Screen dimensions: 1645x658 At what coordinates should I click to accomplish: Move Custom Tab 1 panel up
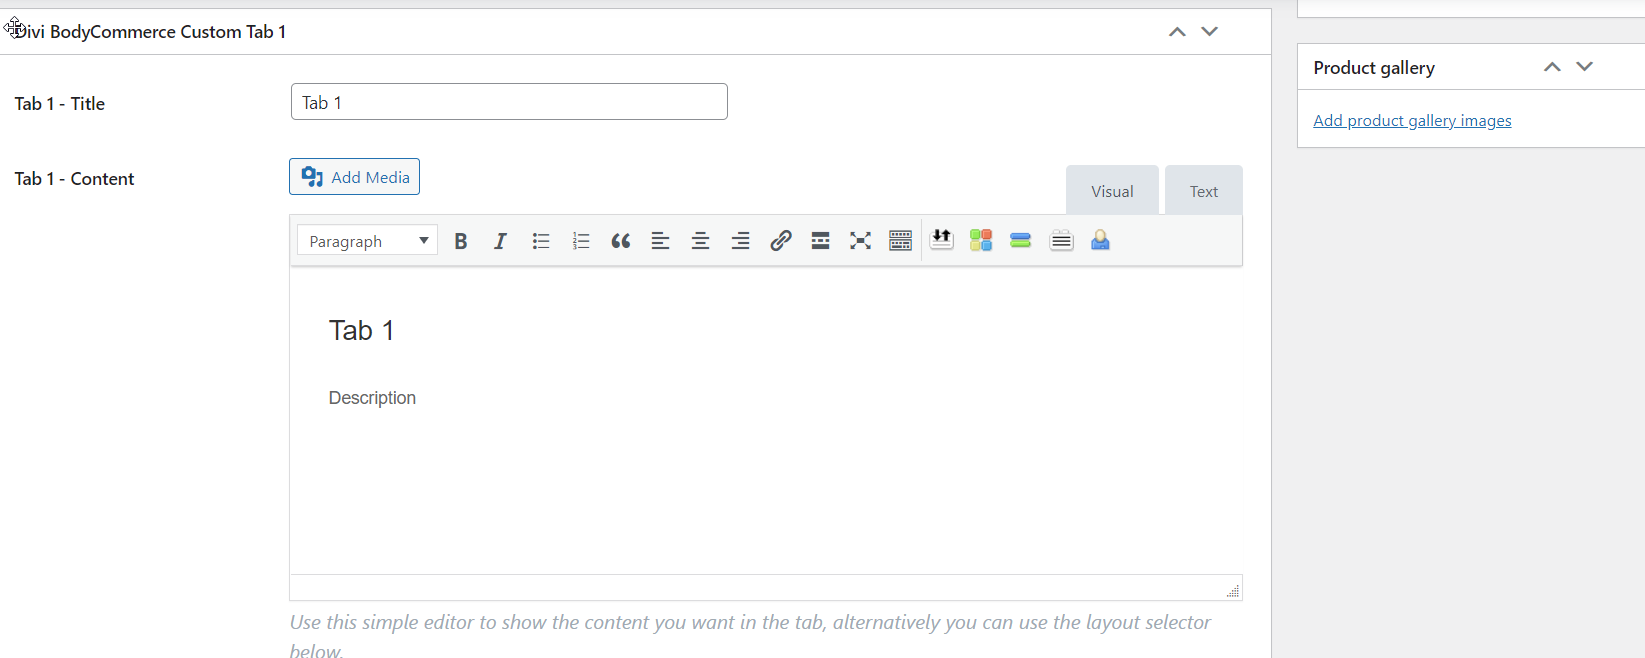(x=1177, y=32)
